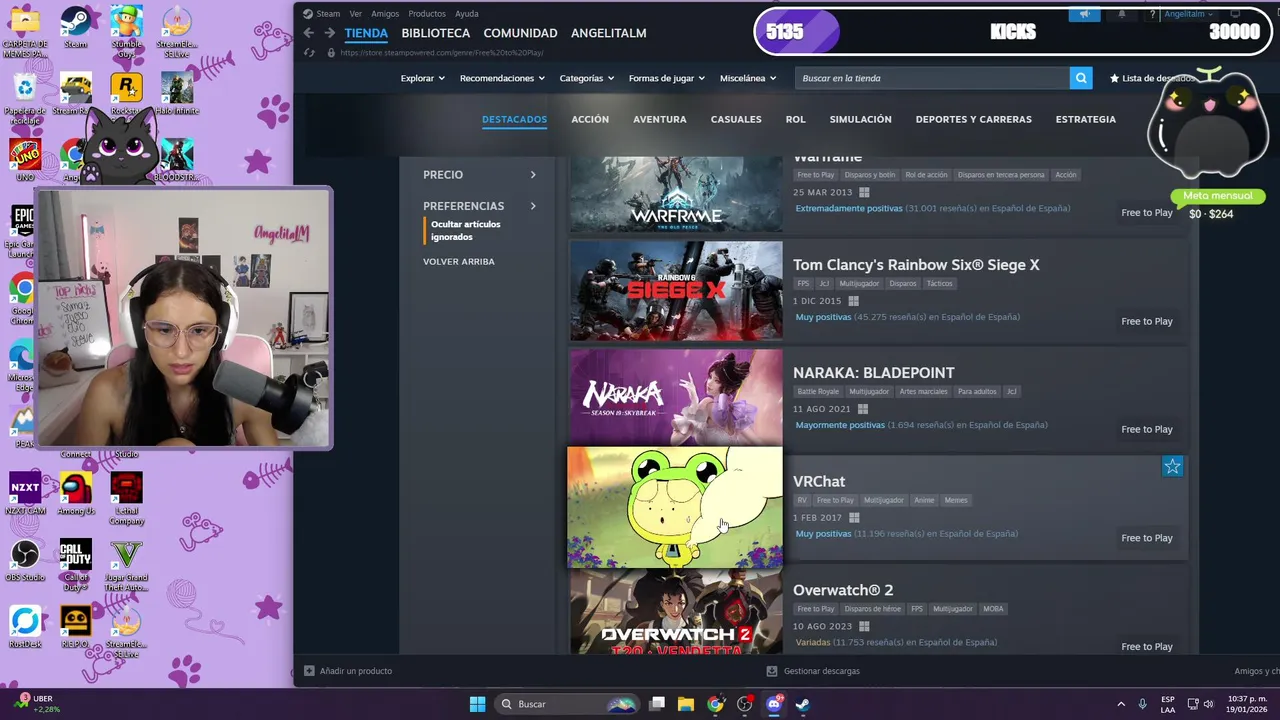Screen dimensions: 1280x720
Task: Expand the PRECIO filter section
Action: click(x=479, y=175)
